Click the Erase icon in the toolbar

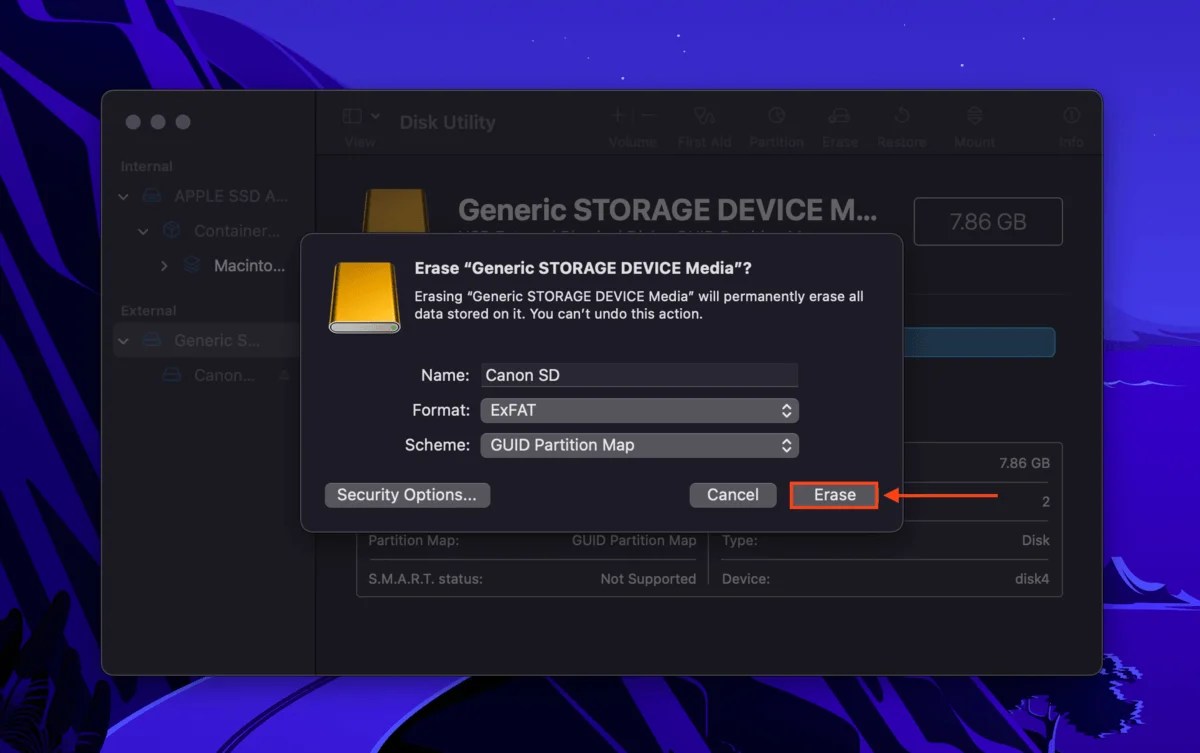[839, 125]
